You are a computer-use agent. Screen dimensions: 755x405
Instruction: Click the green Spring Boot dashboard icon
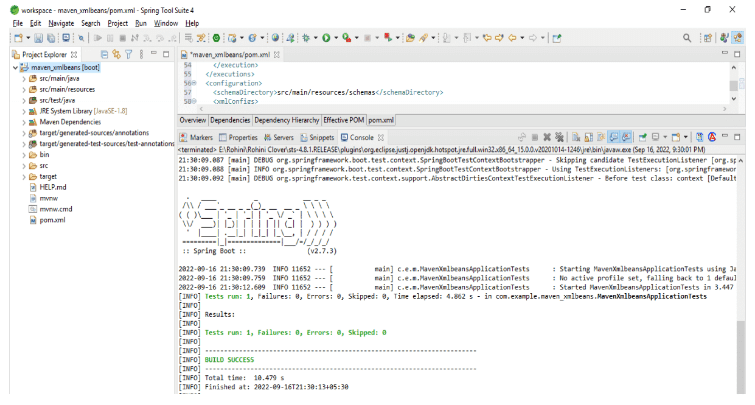pyautogui.click(x=217, y=38)
